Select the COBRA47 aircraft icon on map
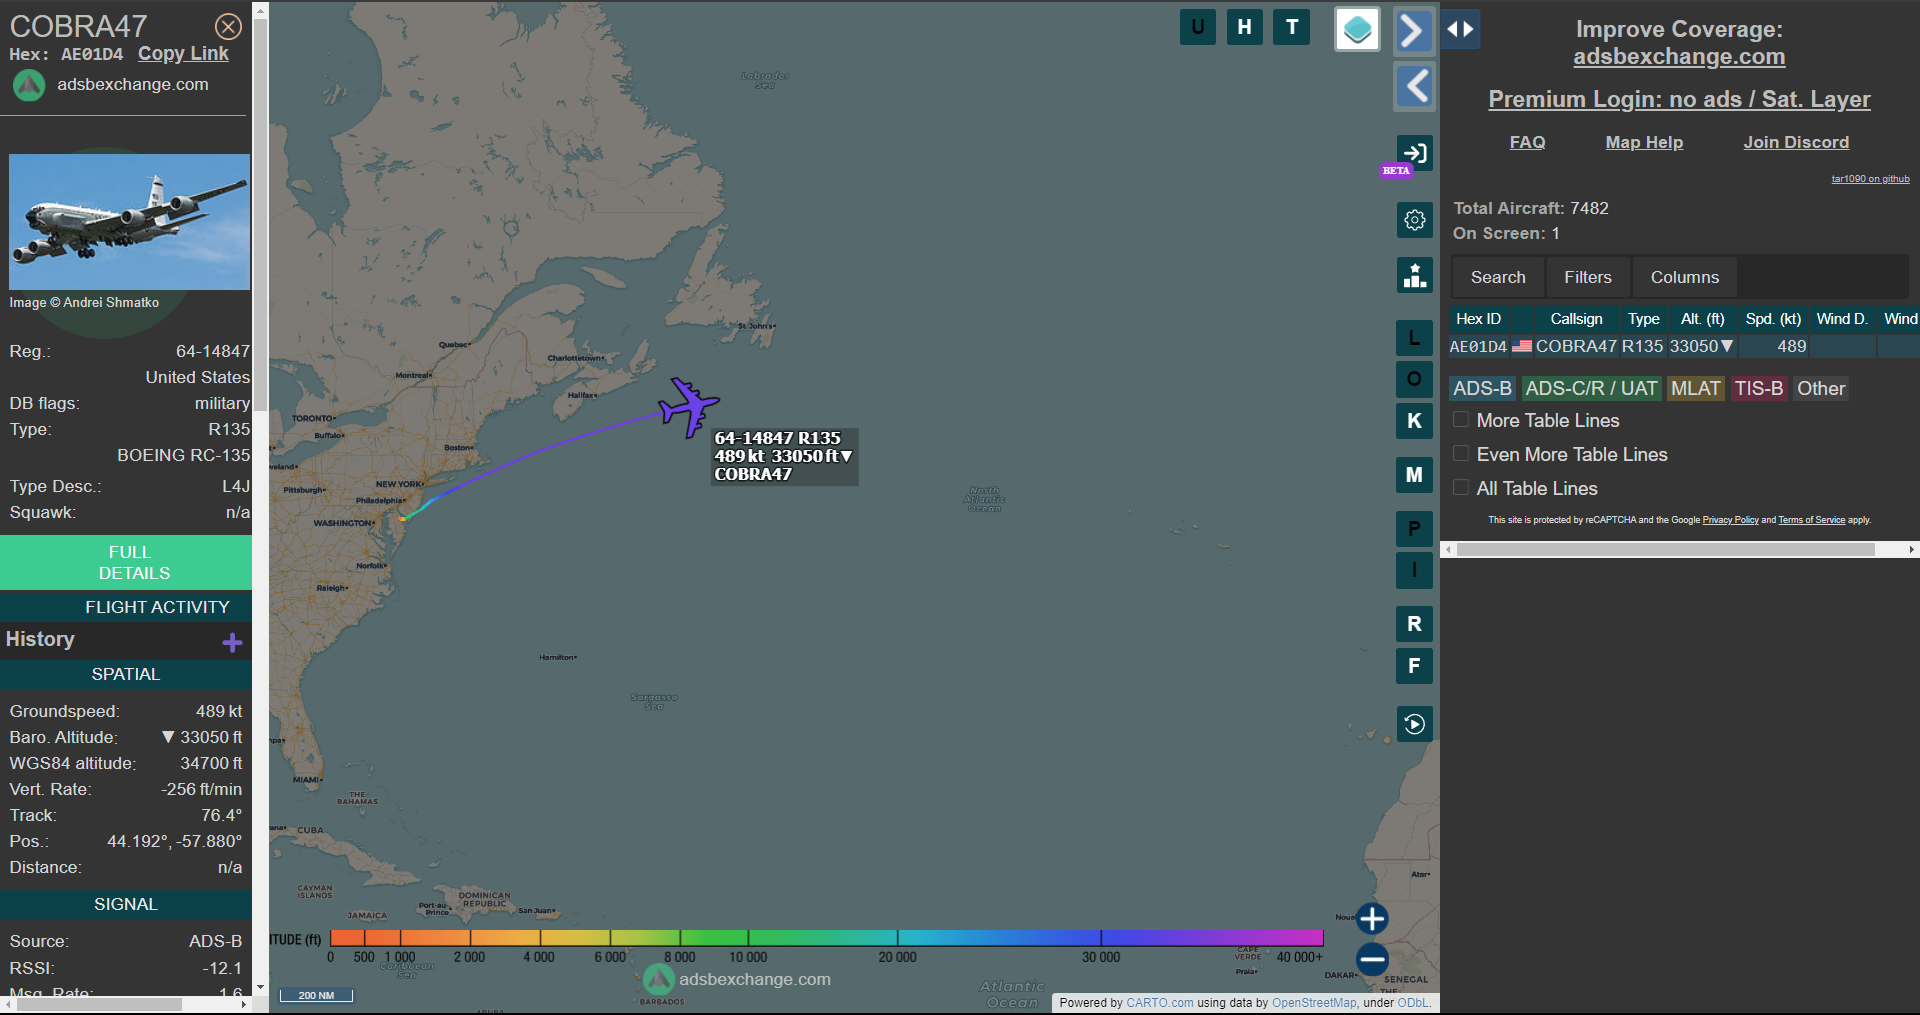This screenshot has width=1920, height=1015. tap(688, 407)
